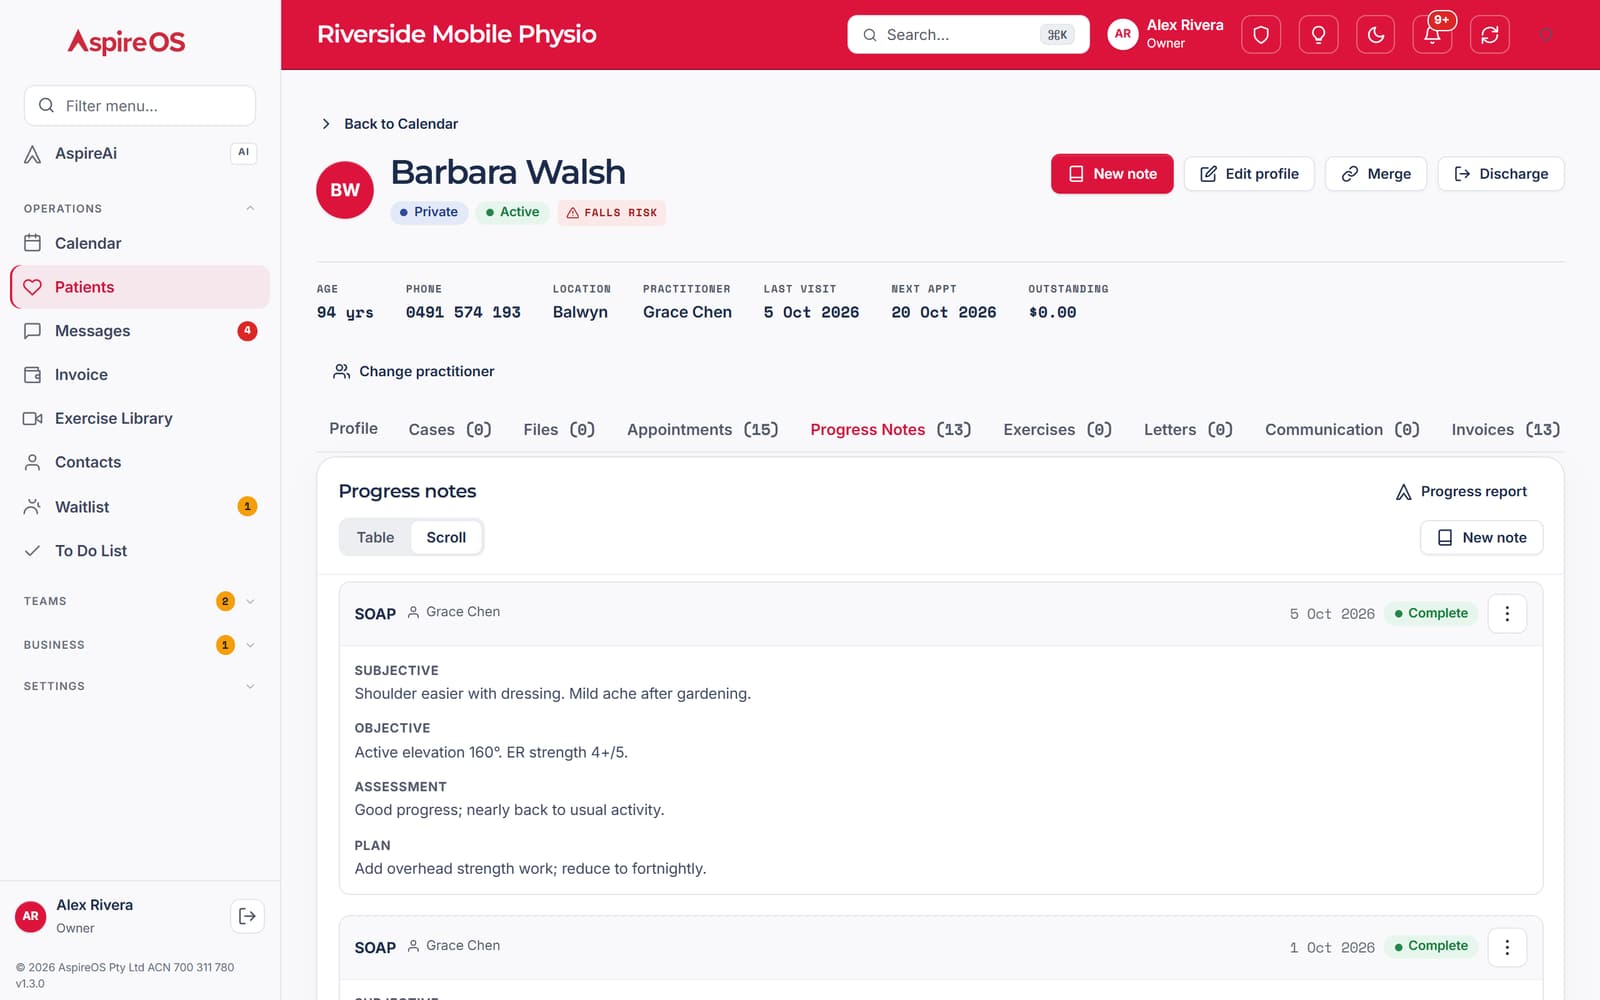The height and width of the screenshot is (1000, 1600).
Task: Click Back to Calendar link
Action: coord(389,124)
